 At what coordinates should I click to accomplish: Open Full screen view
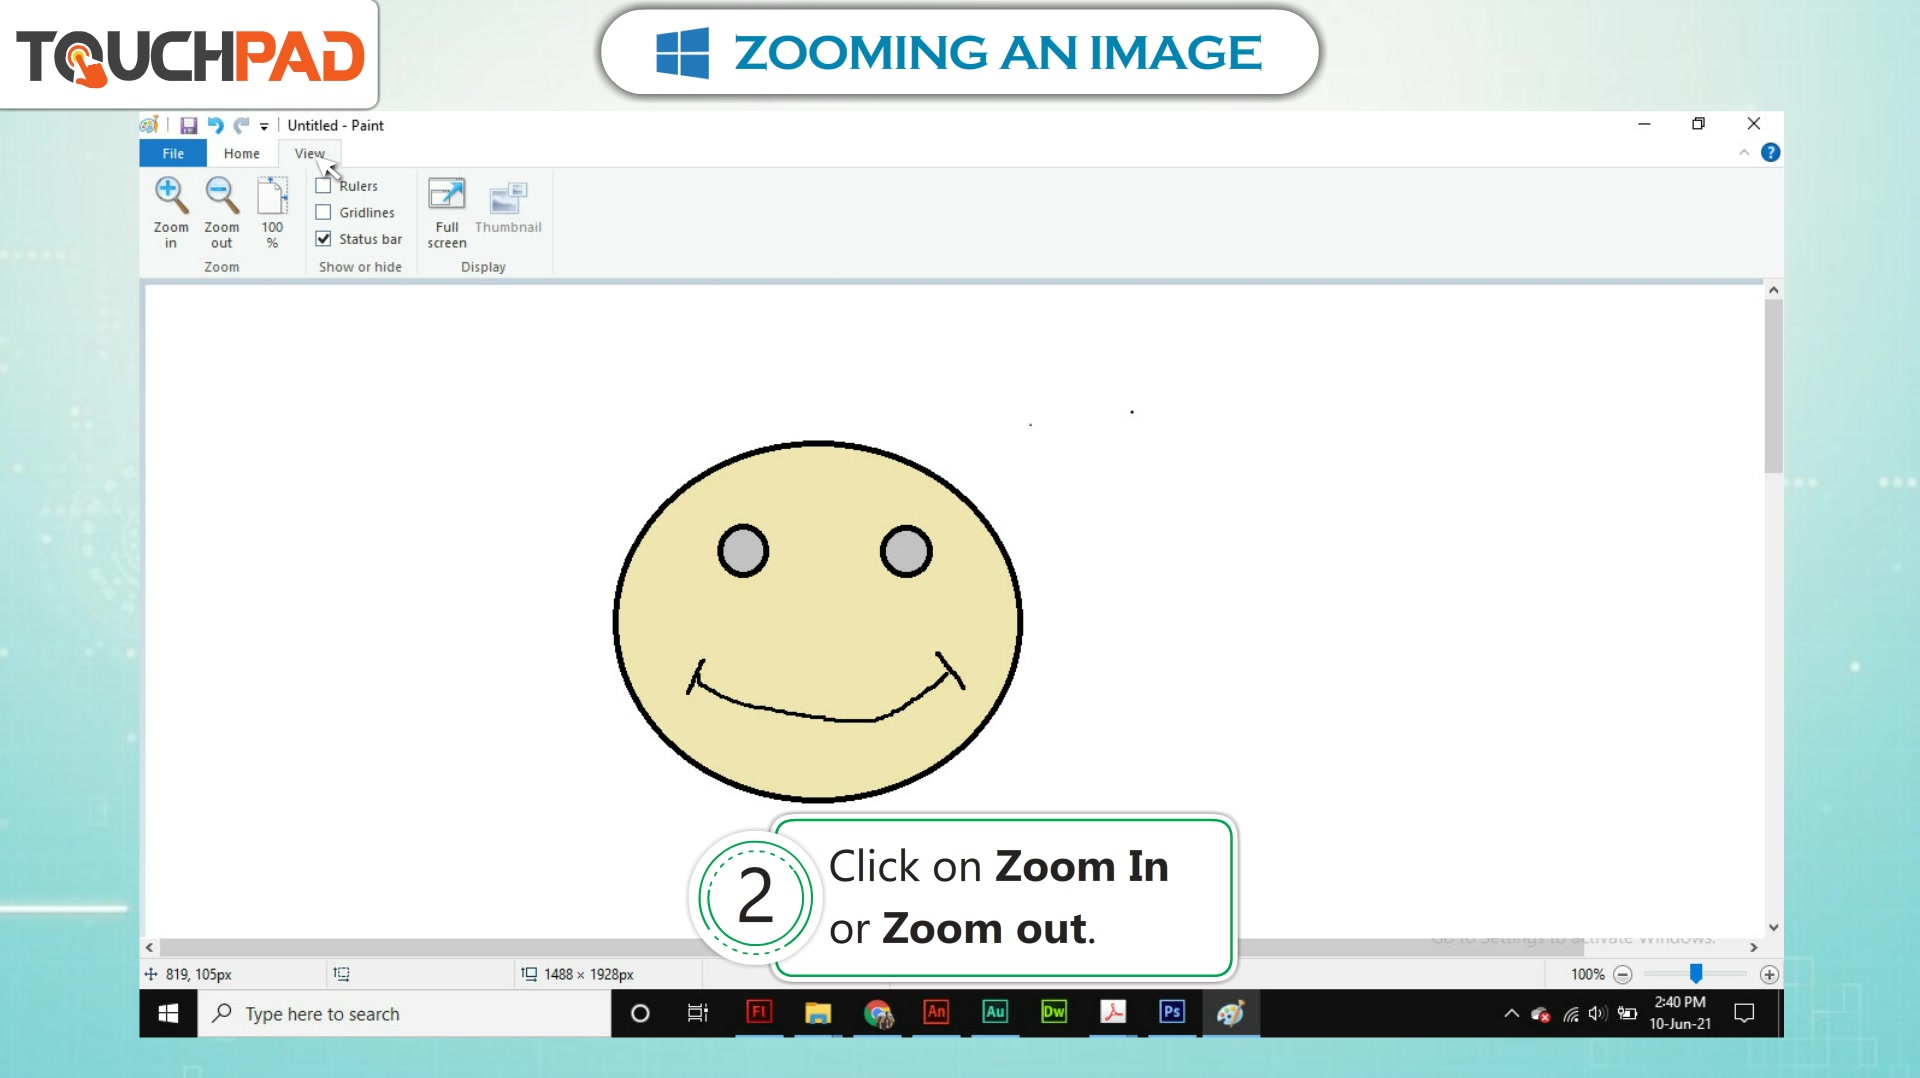tap(446, 195)
